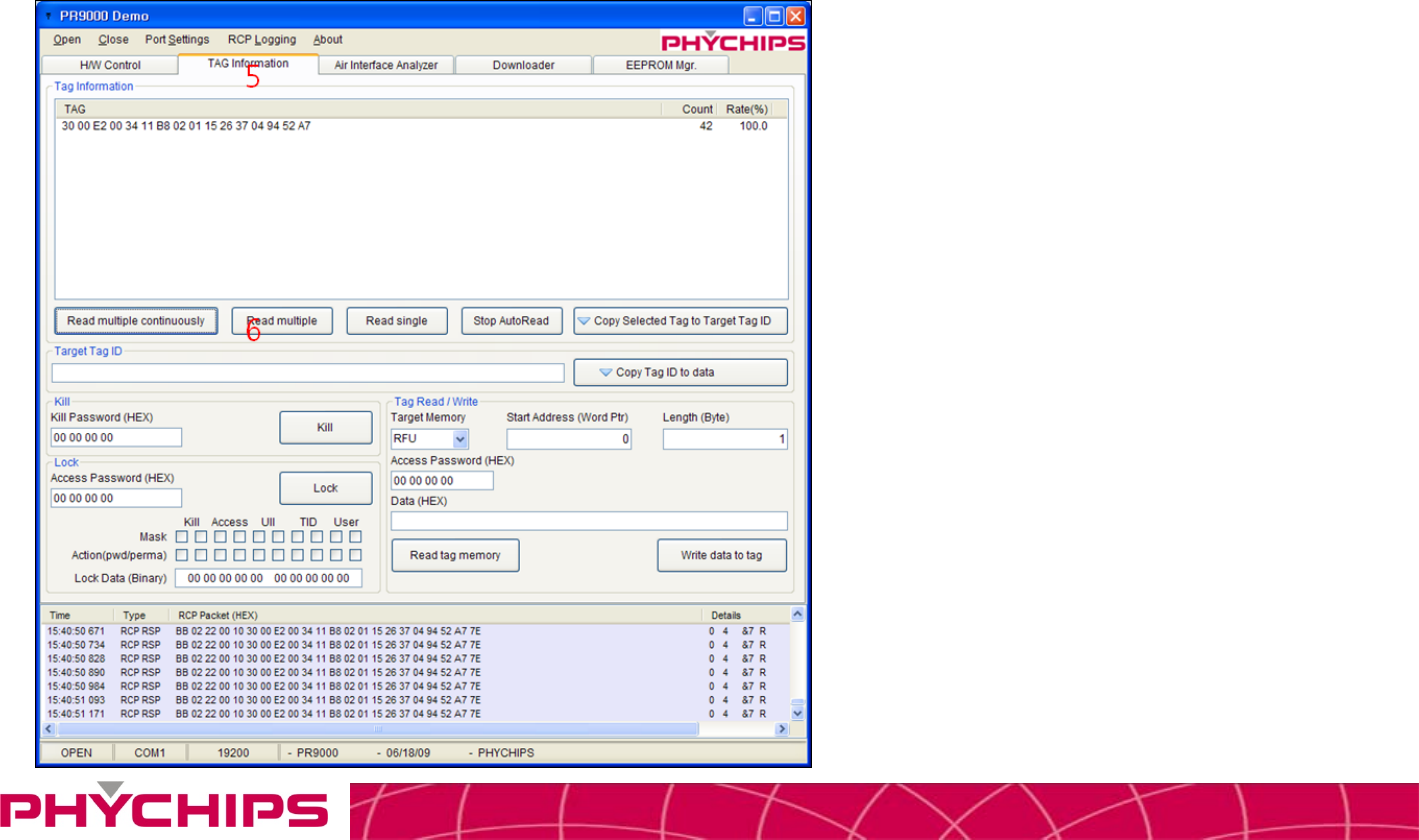
Task: Click the Lock section Access Password field
Action: (116, 498)
